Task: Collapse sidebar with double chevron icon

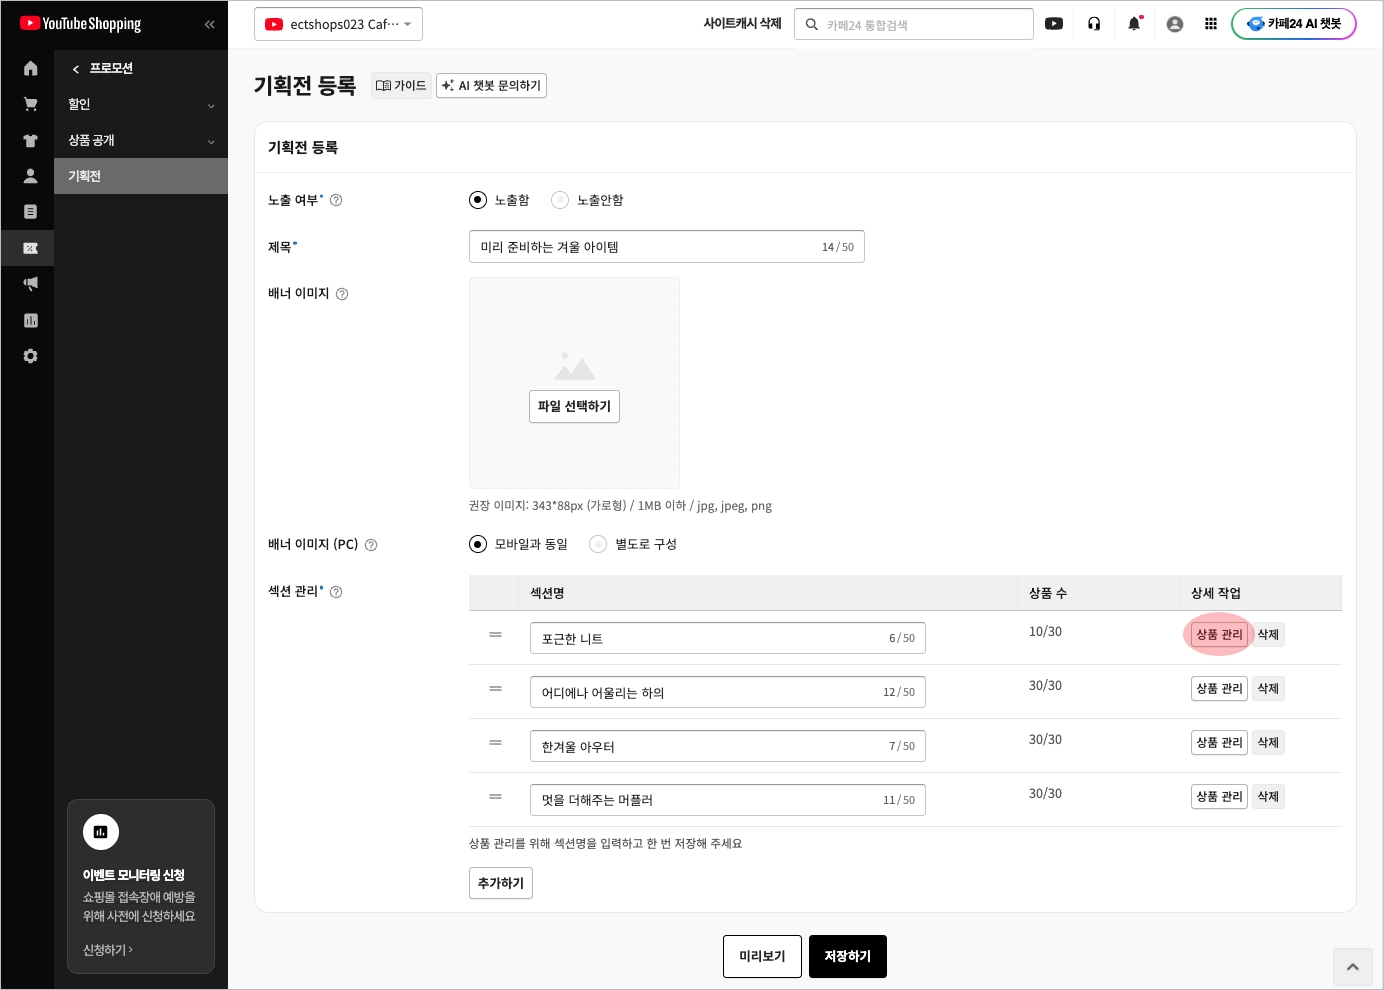Action: pyautogui.click(x=209, y=24)
